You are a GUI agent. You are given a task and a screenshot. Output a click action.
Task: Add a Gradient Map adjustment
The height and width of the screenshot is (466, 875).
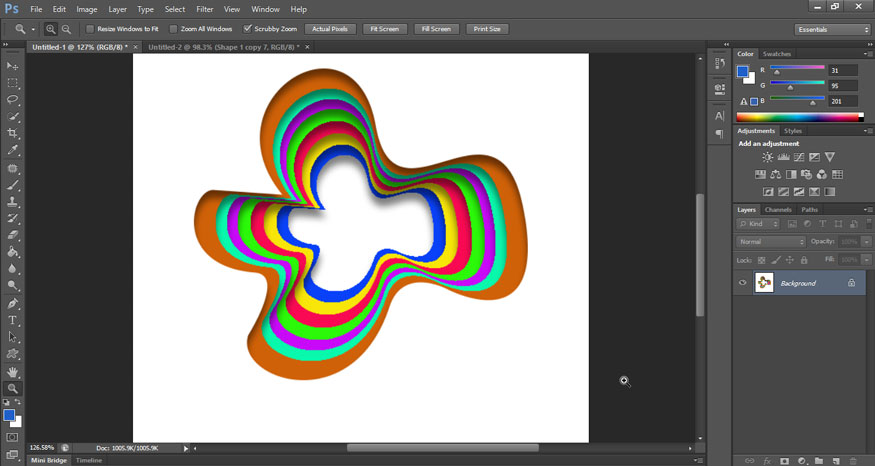tap(830, 192)
